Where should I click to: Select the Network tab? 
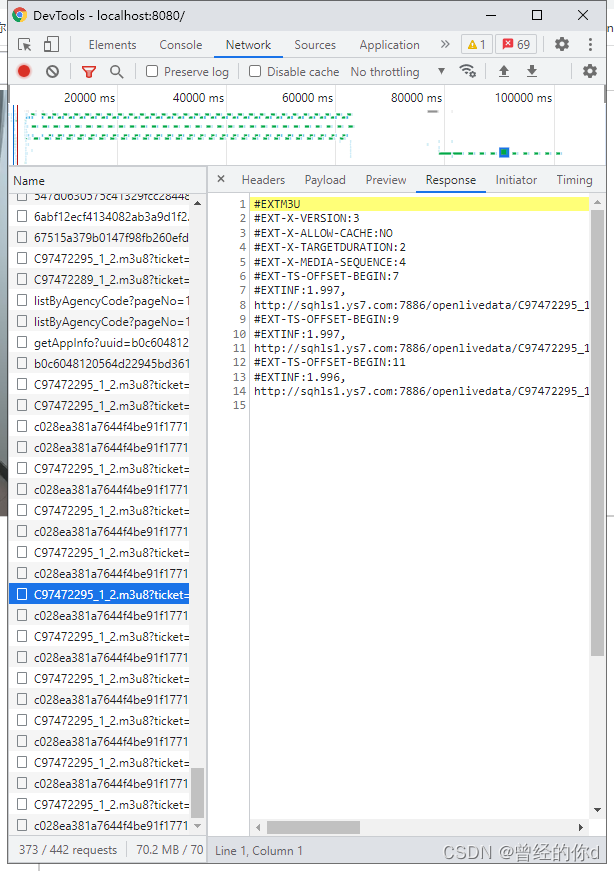[x=248, y=45]
